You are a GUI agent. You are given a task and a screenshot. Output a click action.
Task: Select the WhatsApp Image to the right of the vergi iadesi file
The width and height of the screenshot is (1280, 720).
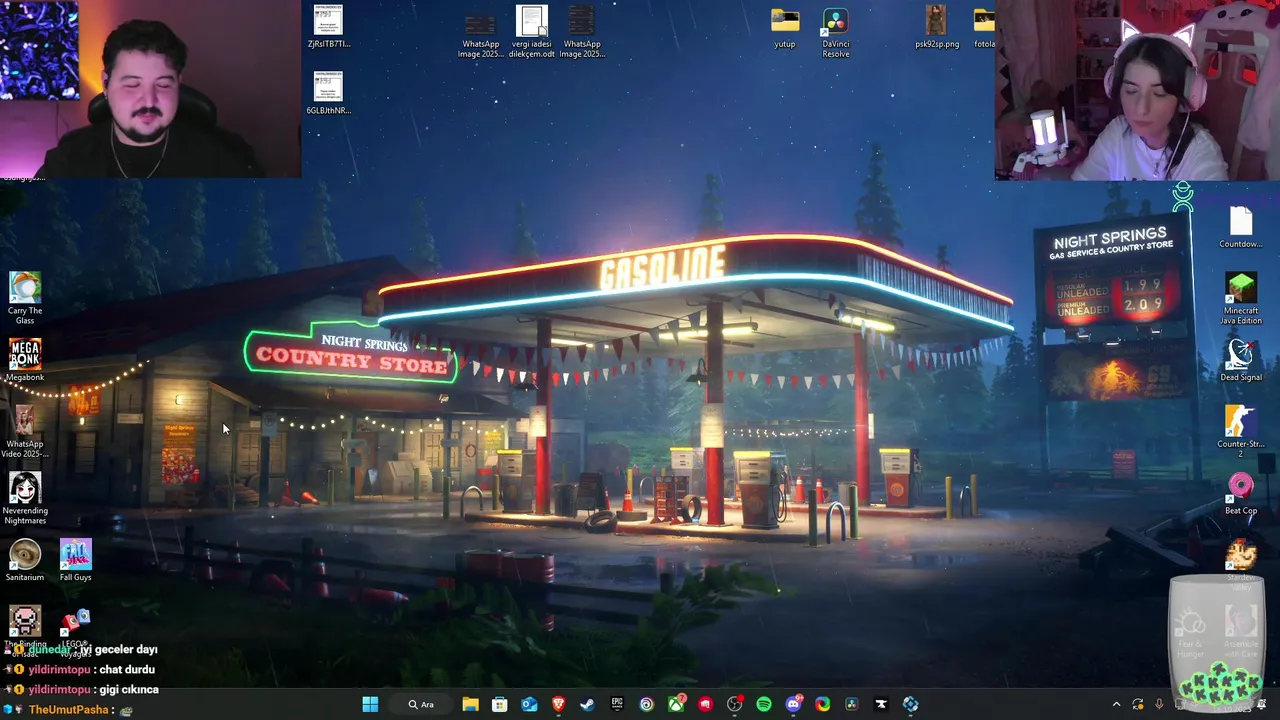(x=581, y=31)
